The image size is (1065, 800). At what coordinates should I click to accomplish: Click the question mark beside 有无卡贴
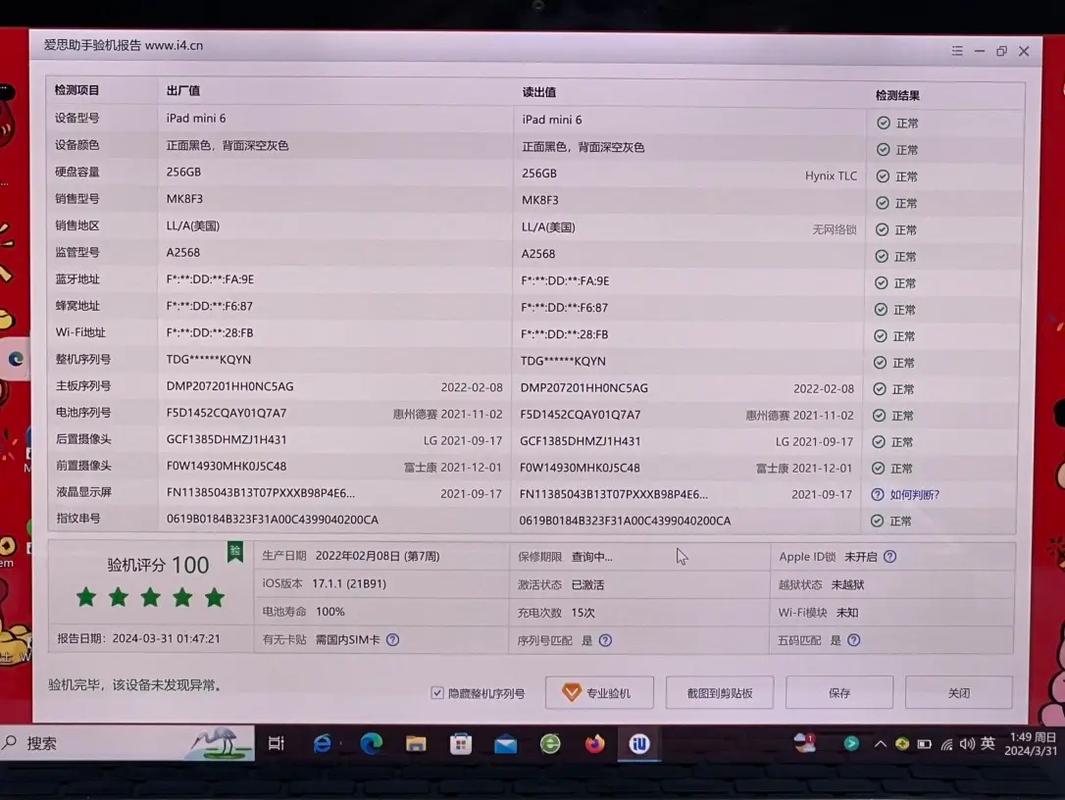click(393, 638)
